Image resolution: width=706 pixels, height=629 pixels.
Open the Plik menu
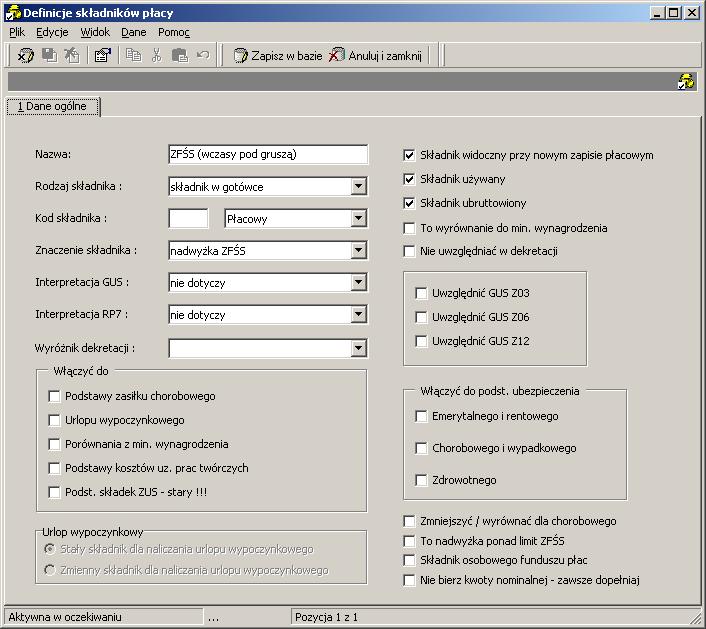17,32
